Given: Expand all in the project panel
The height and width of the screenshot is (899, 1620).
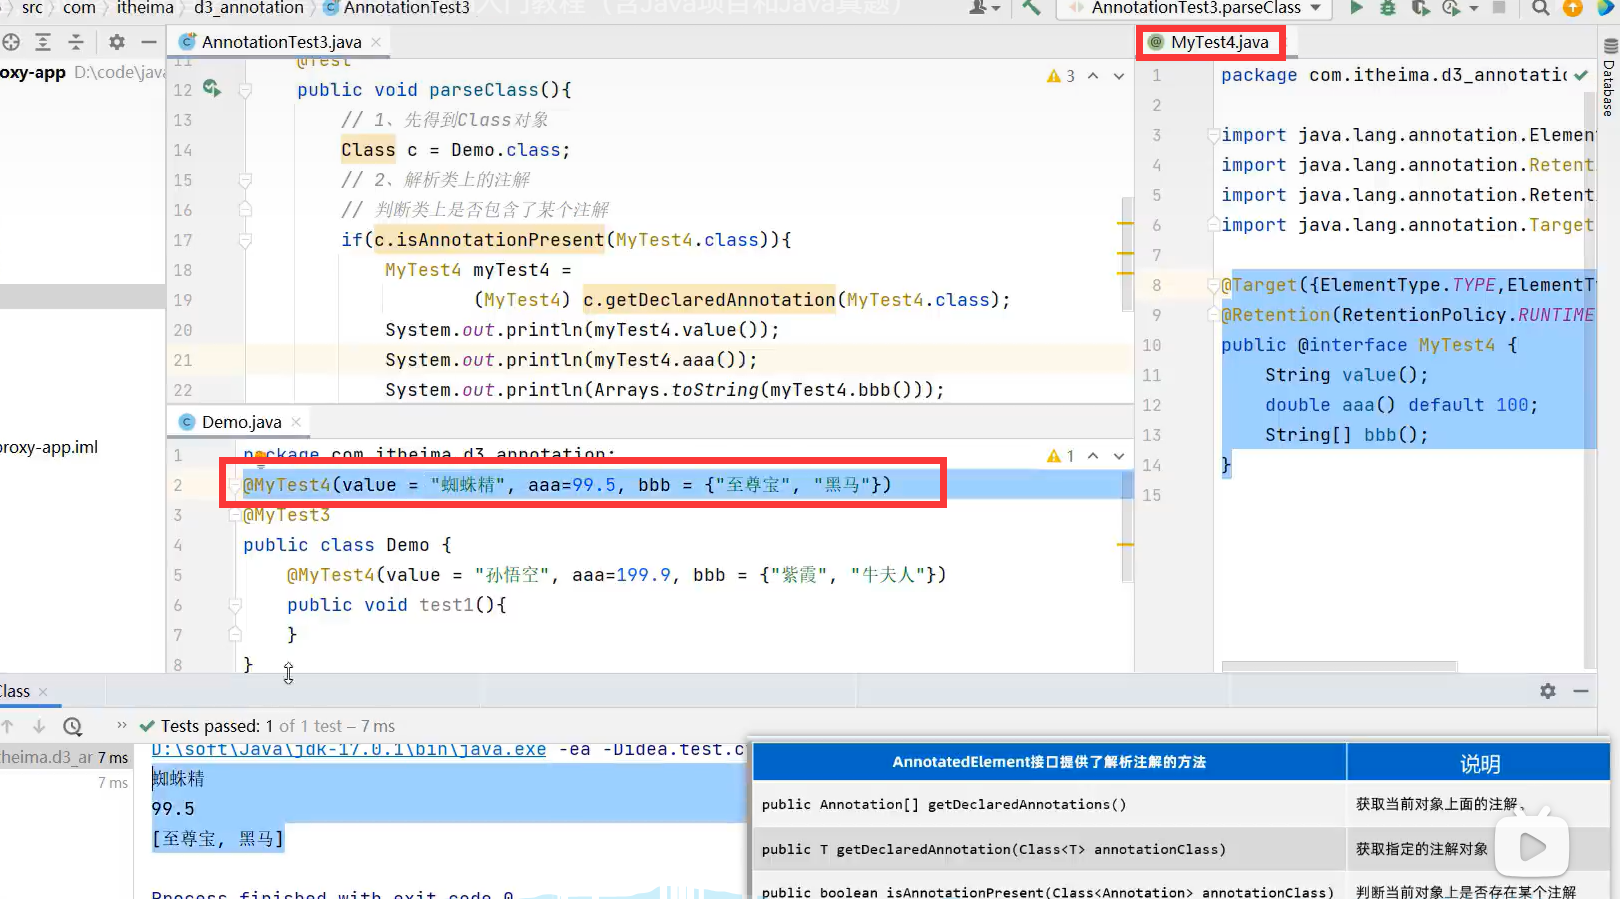Looking at the screenshot, I should (43, 42).
